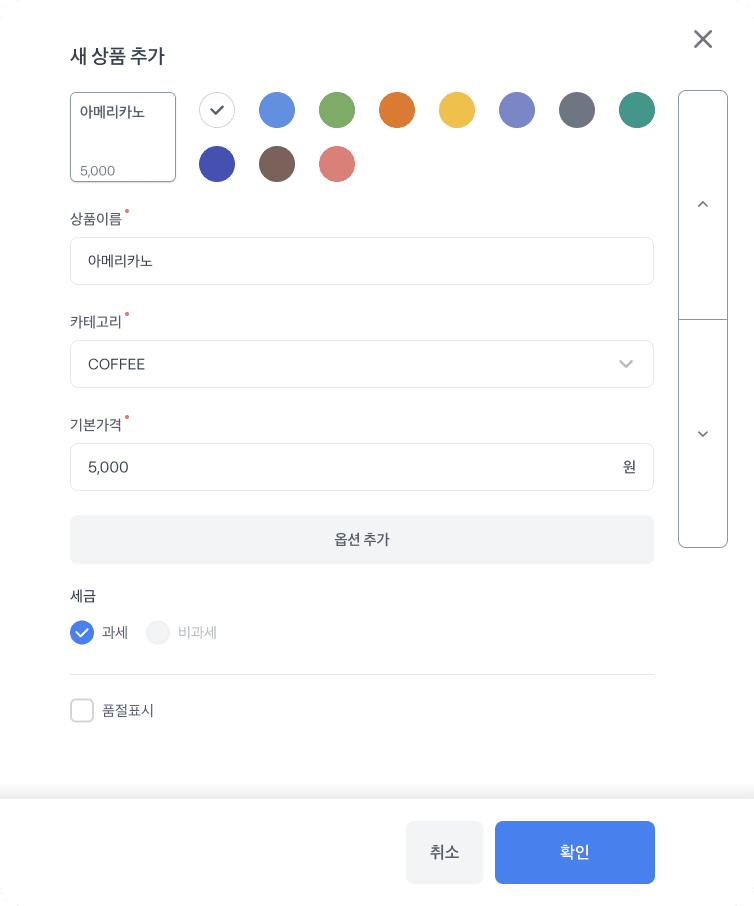Select the teal color swatch
The height and width of the screenshot is (906, 754).
637,110
